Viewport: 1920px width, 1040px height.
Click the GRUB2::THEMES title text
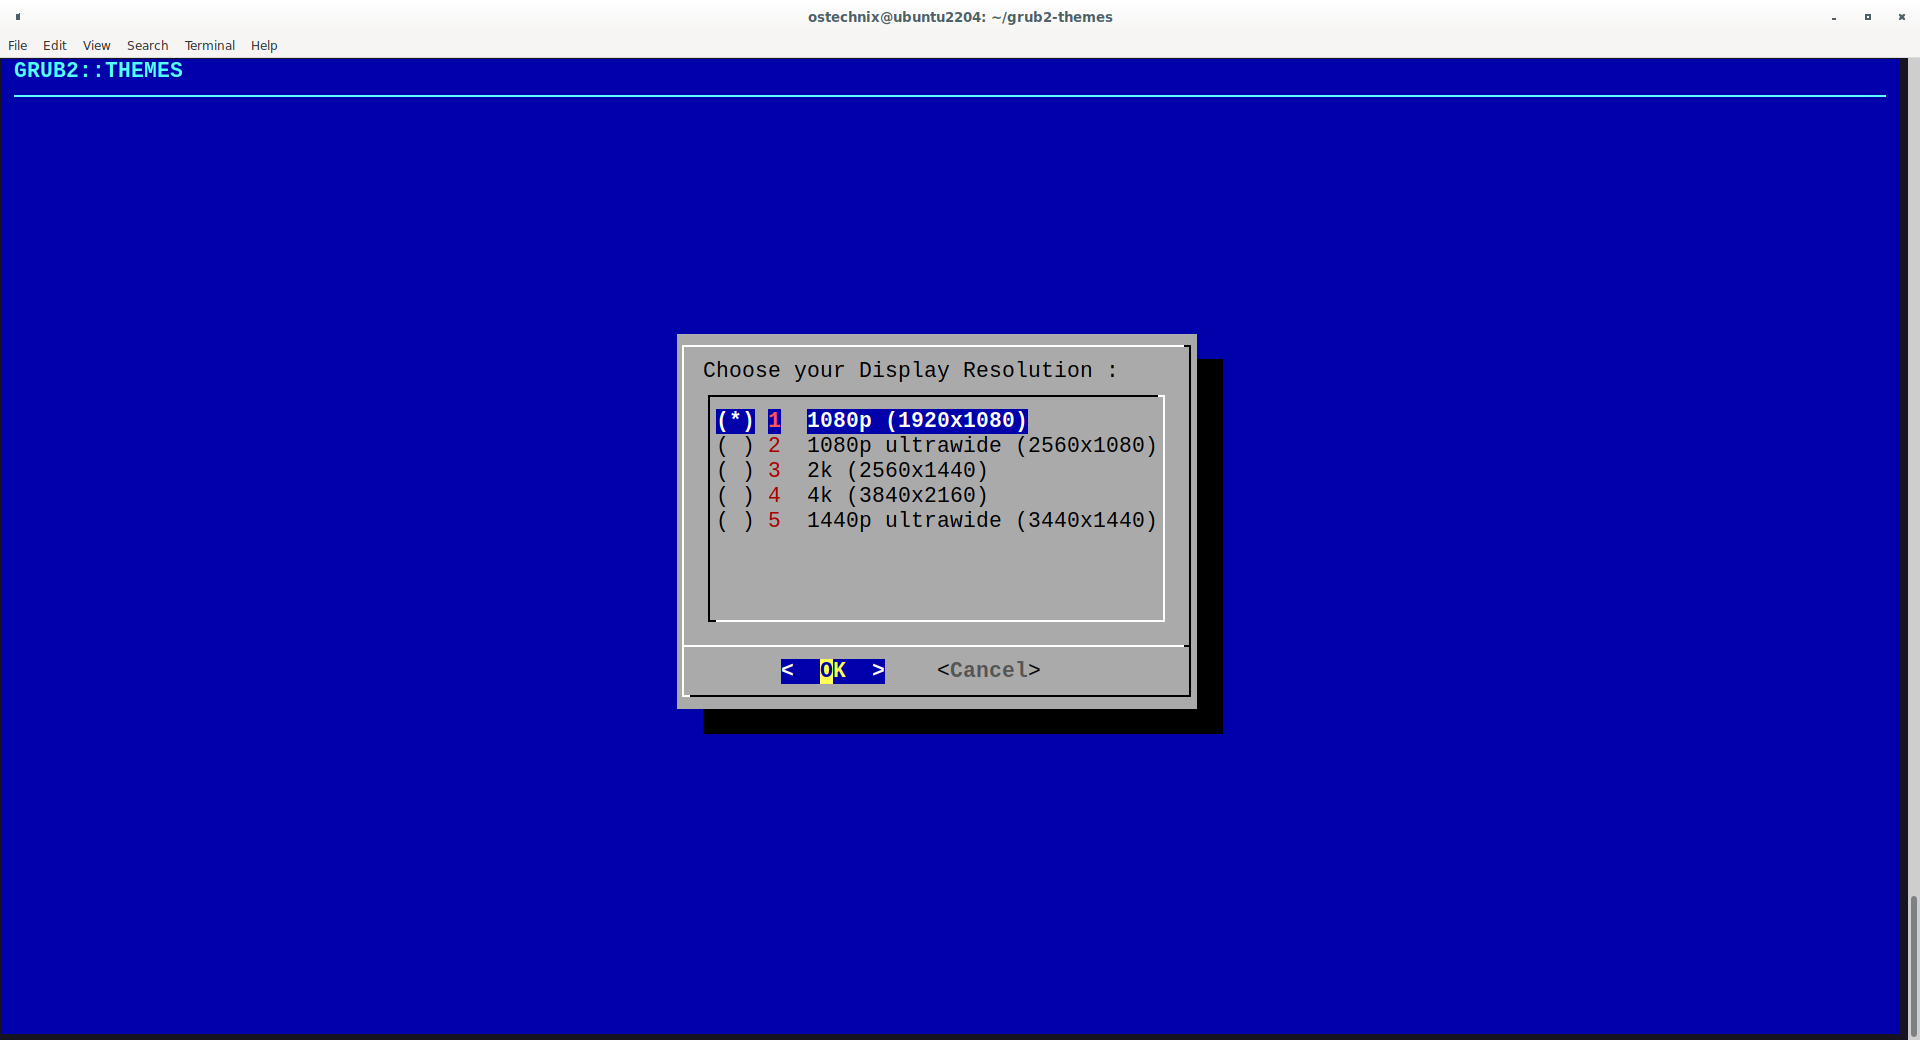(97, 70)
